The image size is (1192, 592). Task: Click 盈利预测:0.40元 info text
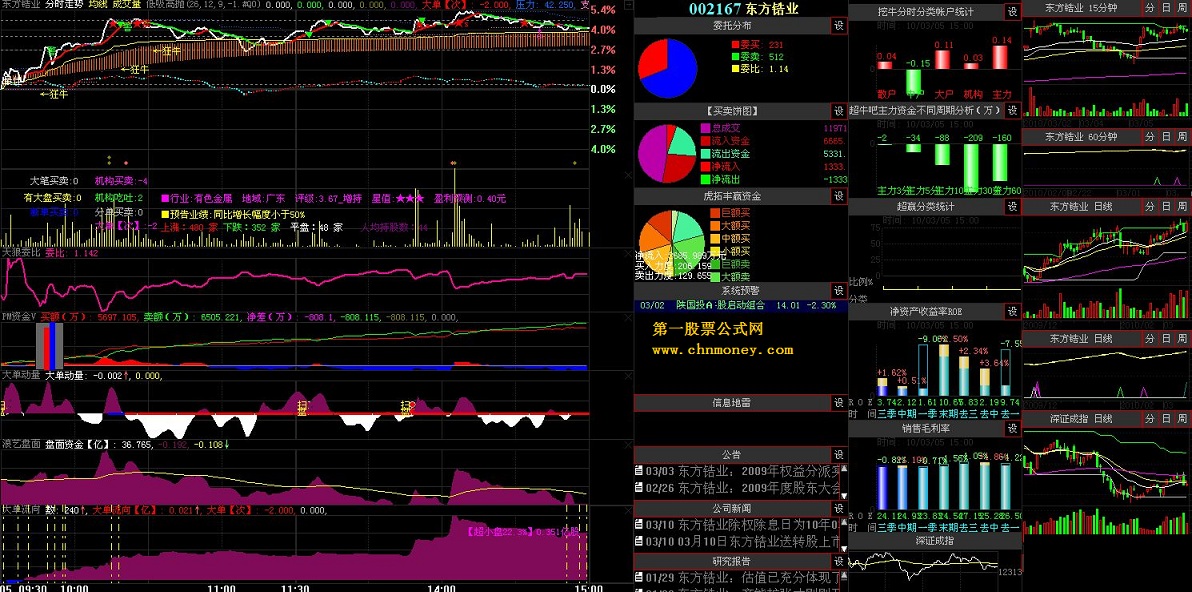pyautogui.click(x=469, y=198)
